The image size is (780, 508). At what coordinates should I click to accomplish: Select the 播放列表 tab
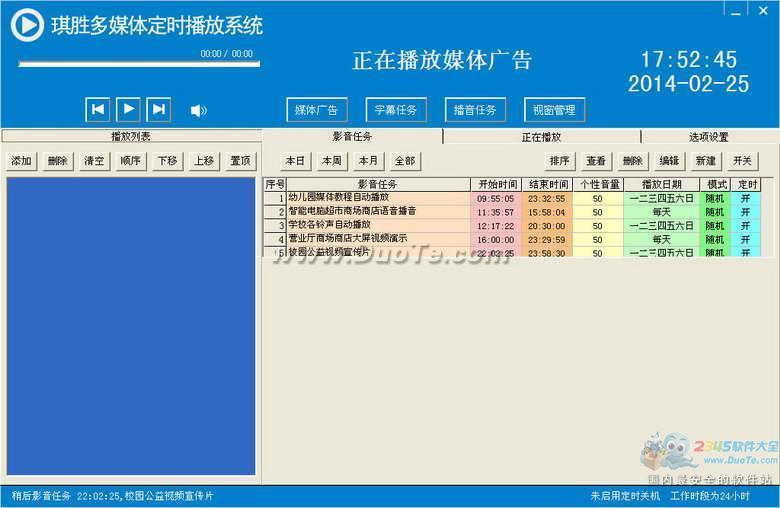131,137
